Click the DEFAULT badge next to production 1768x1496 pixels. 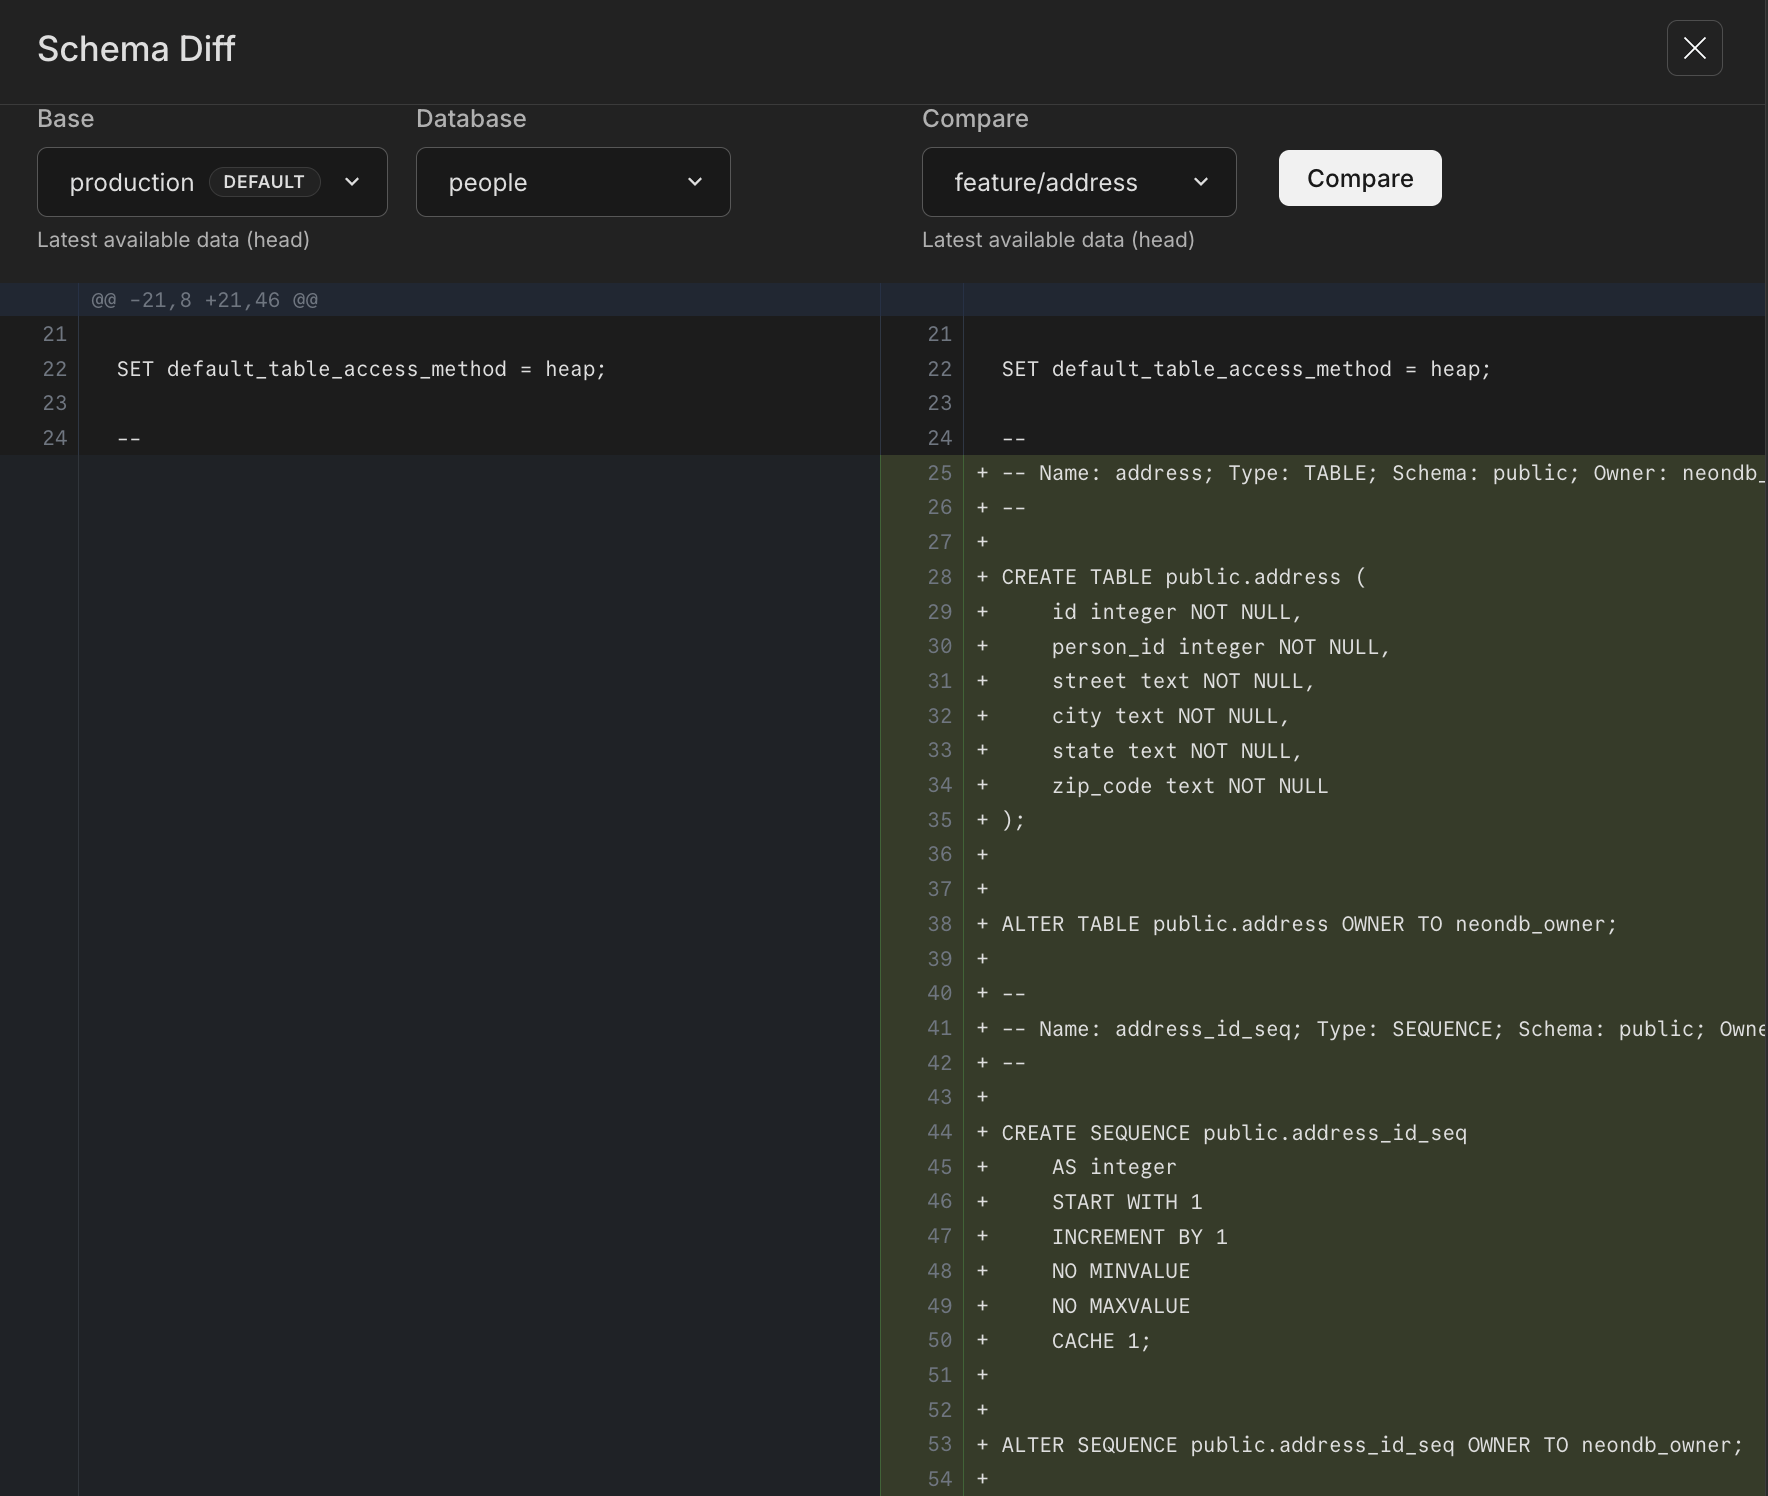(264, 181)
